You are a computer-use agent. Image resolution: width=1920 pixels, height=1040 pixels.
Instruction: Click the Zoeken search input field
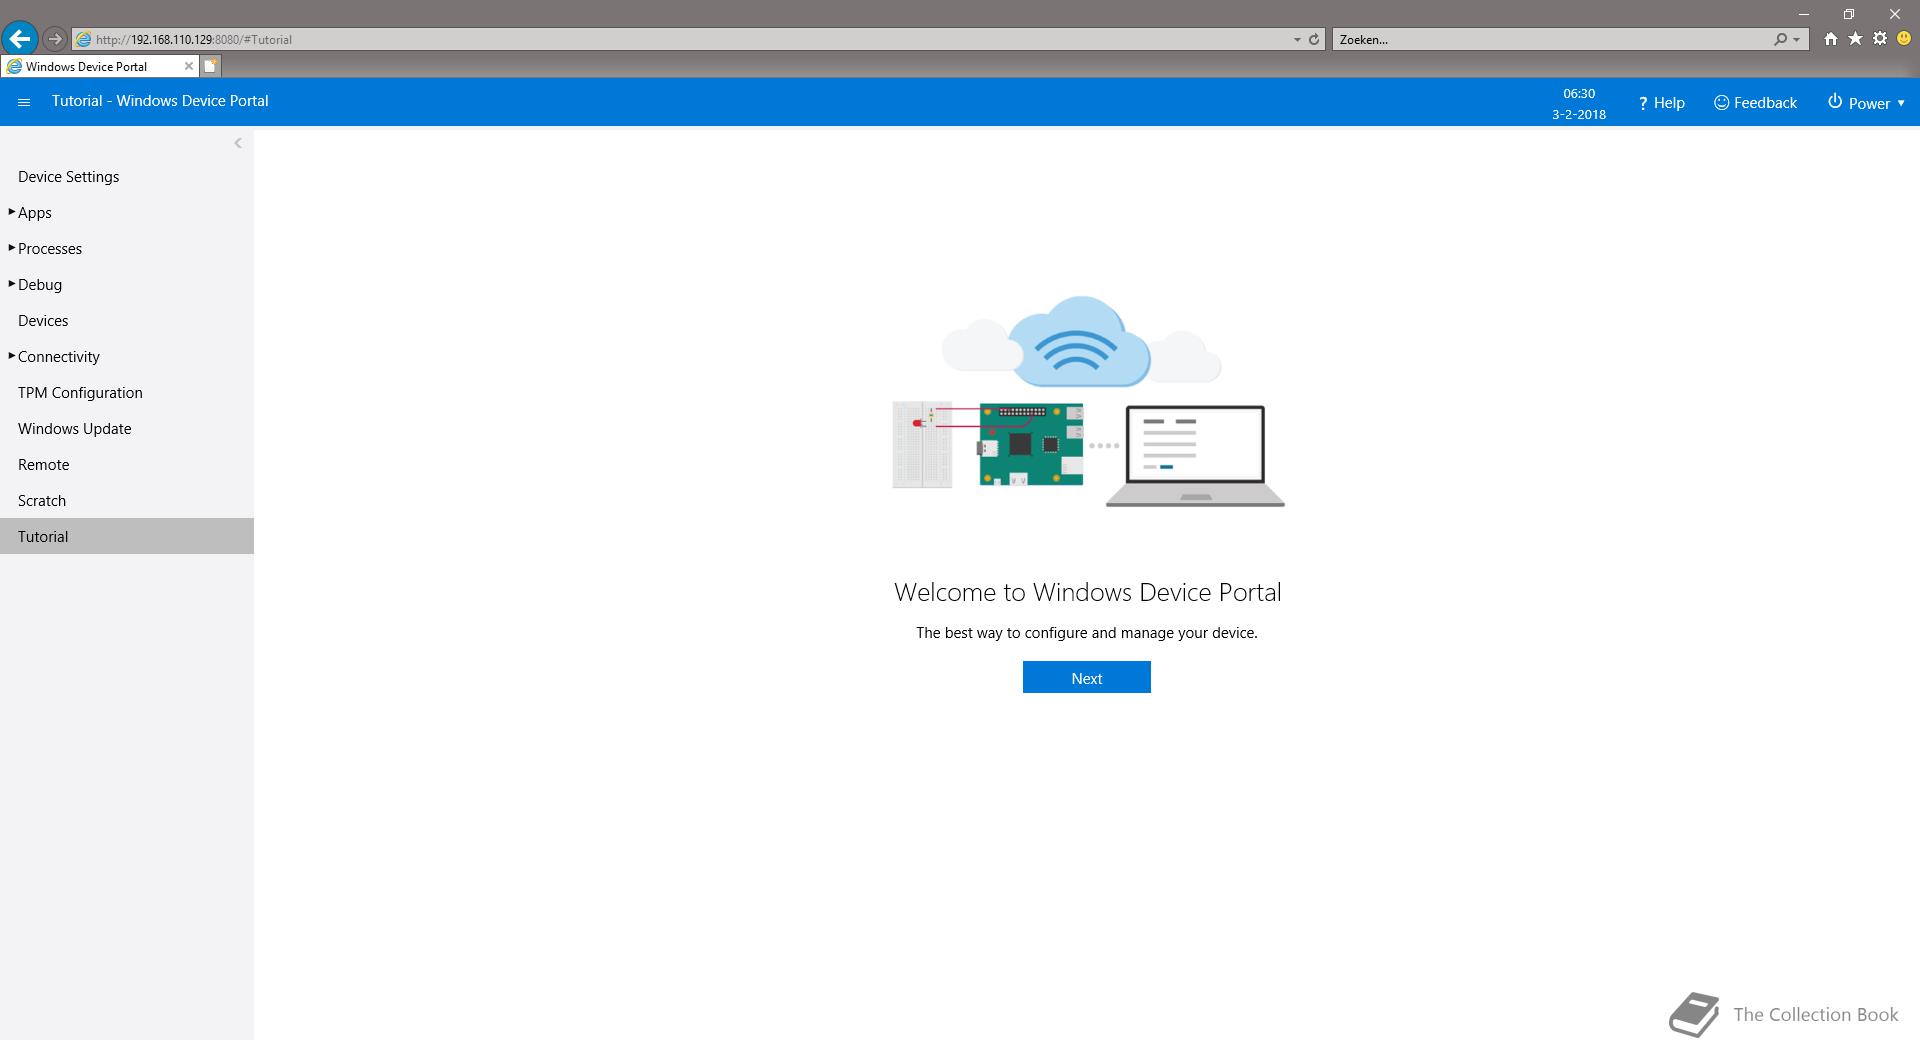pos(1550,40)
